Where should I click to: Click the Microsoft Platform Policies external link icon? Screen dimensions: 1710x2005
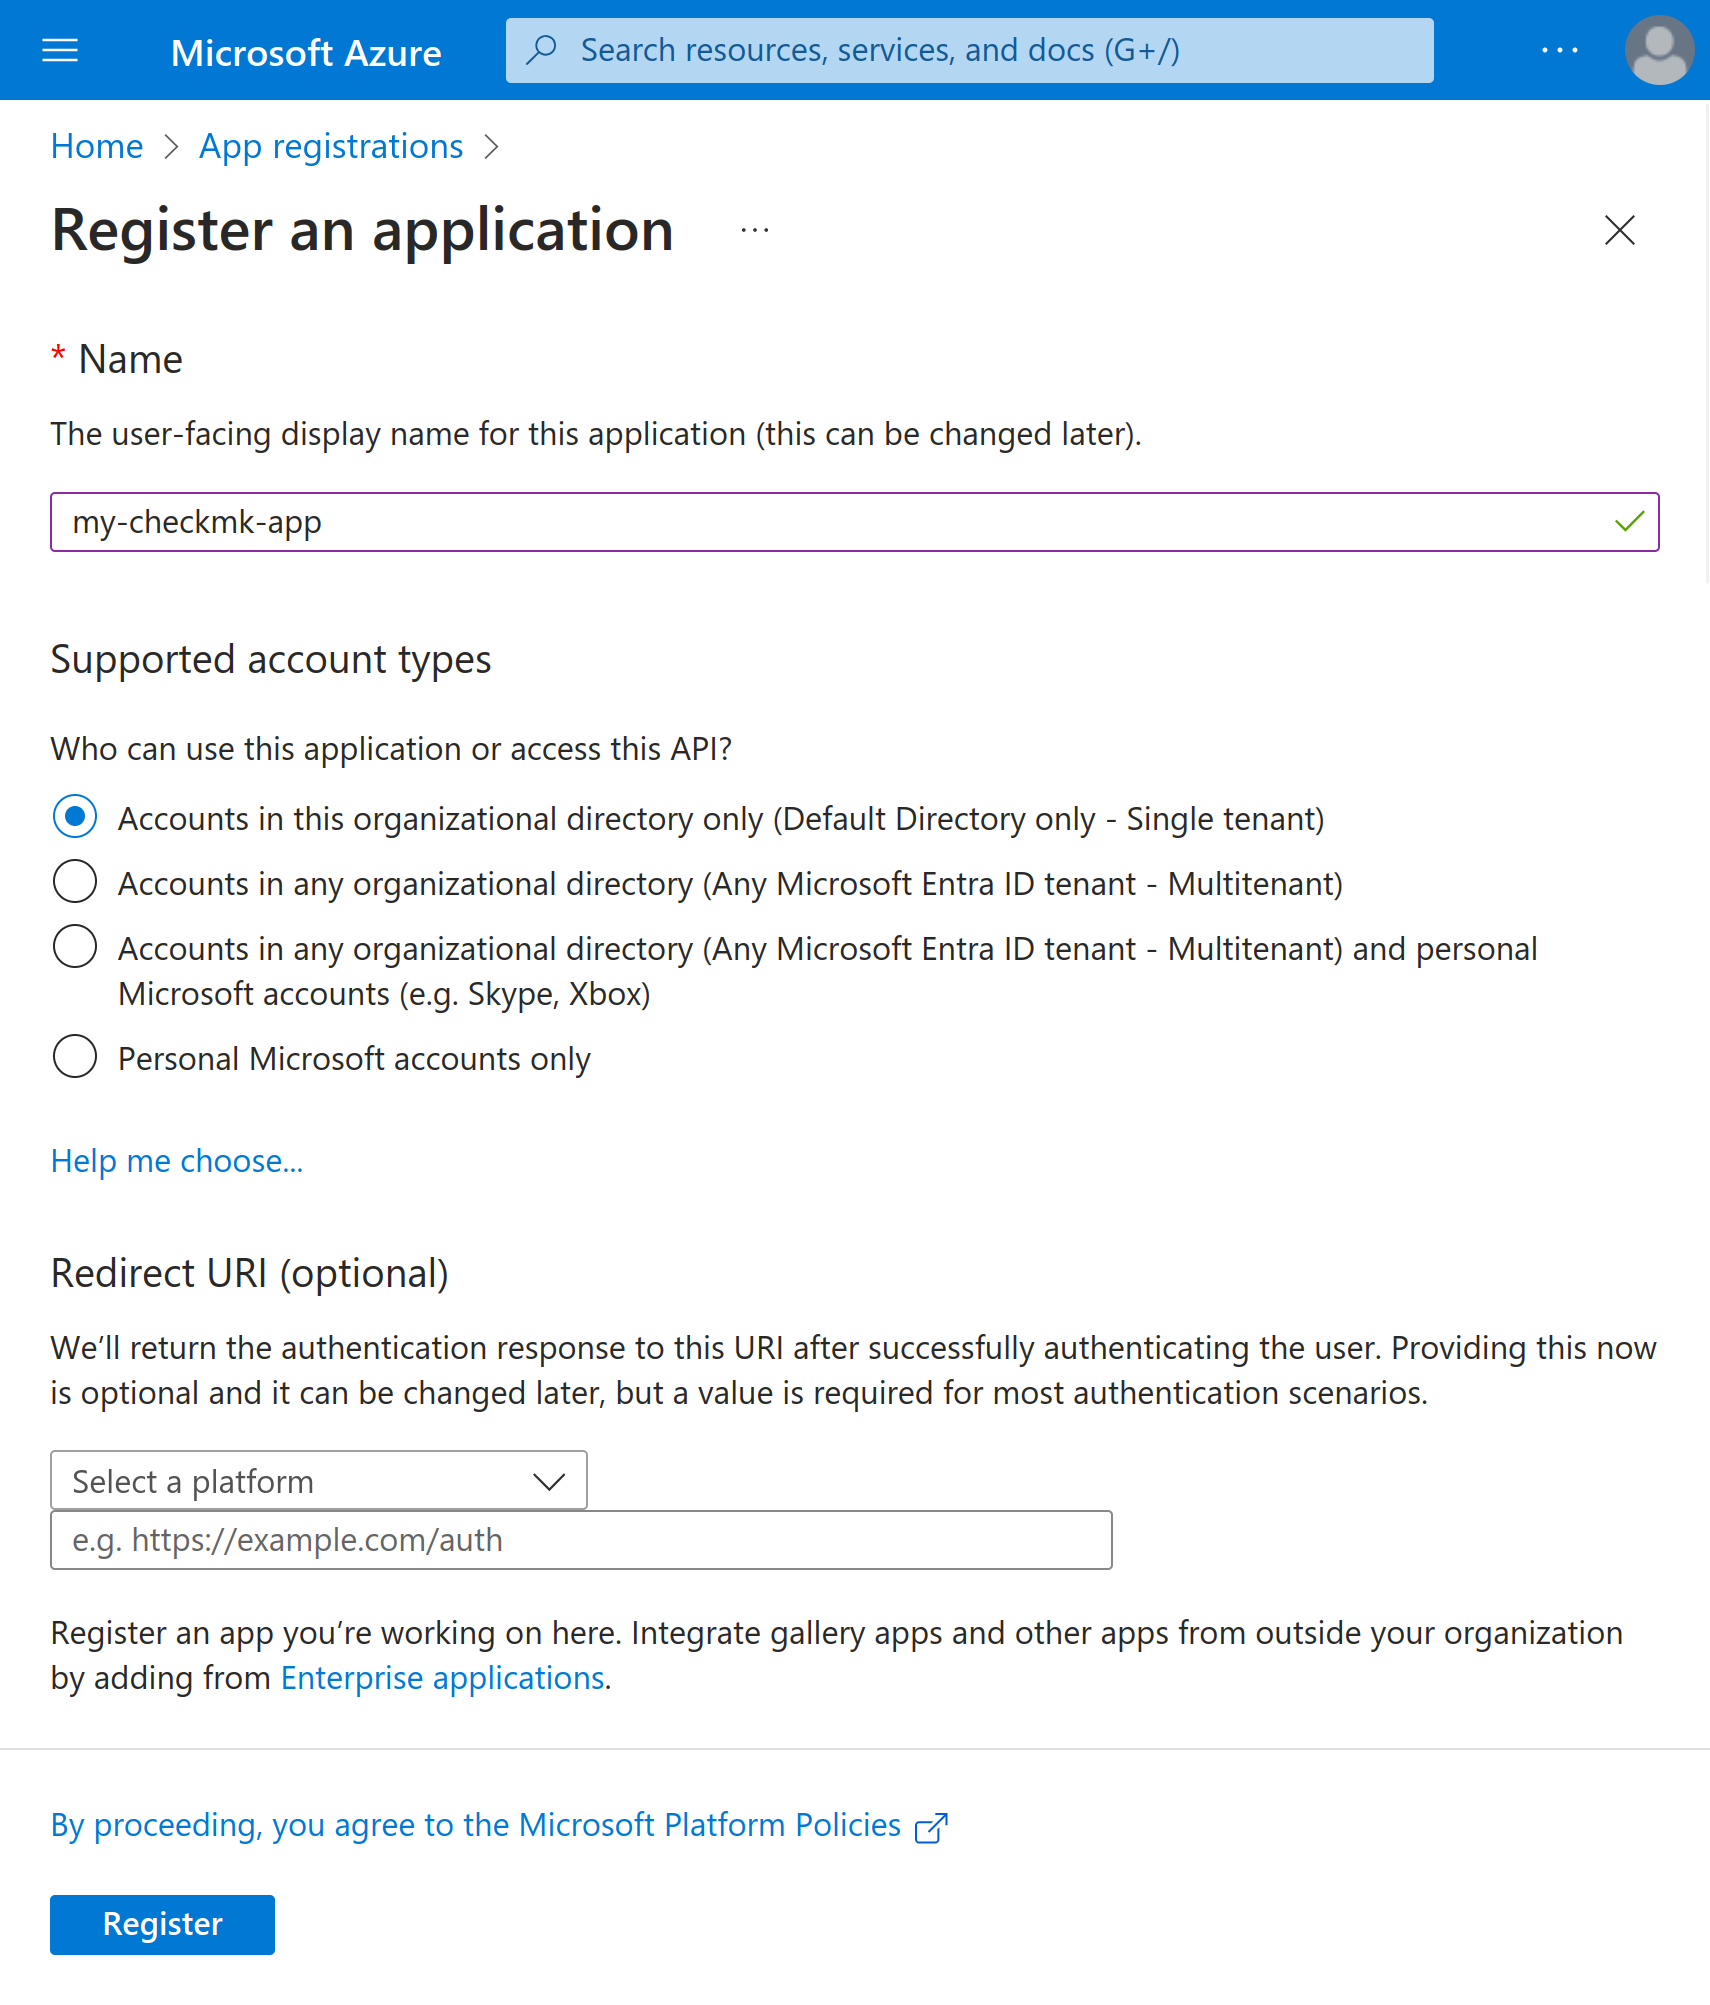coord(931,1826)
